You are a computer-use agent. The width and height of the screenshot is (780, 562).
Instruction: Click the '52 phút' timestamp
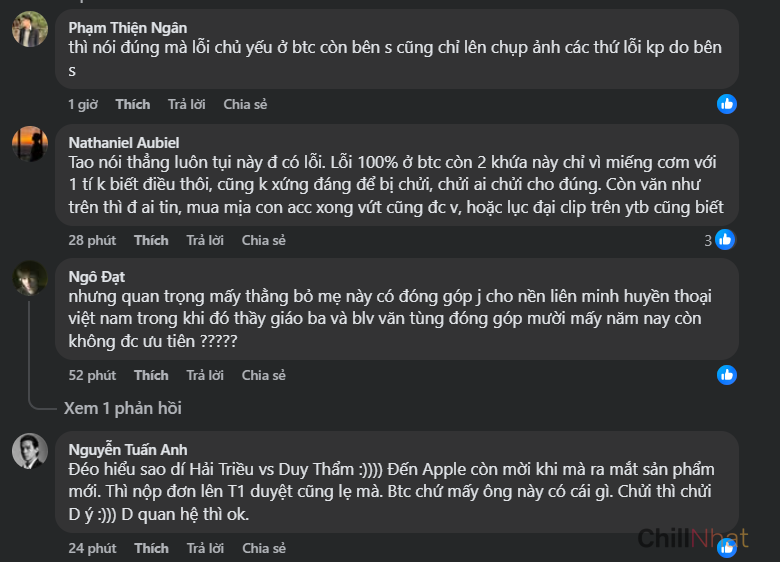tap(92, 375)
